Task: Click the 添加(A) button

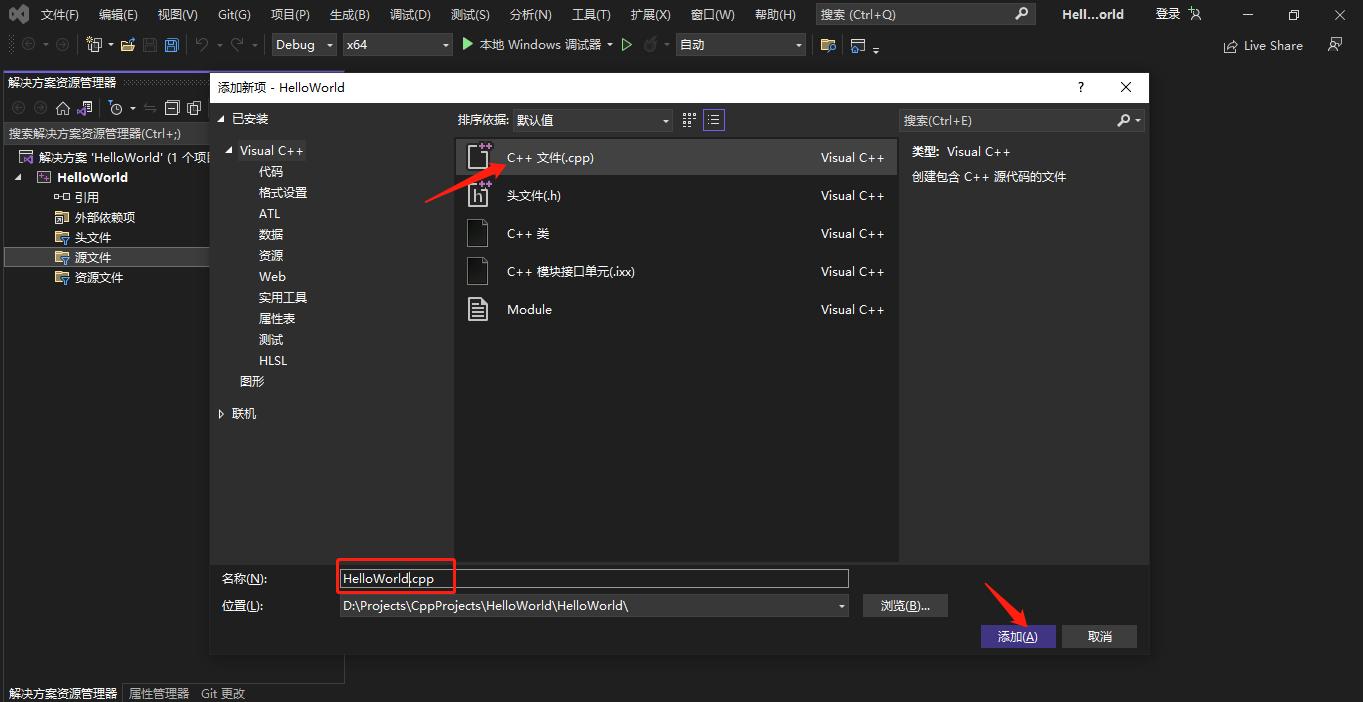Action: (x=1017, y=636)
